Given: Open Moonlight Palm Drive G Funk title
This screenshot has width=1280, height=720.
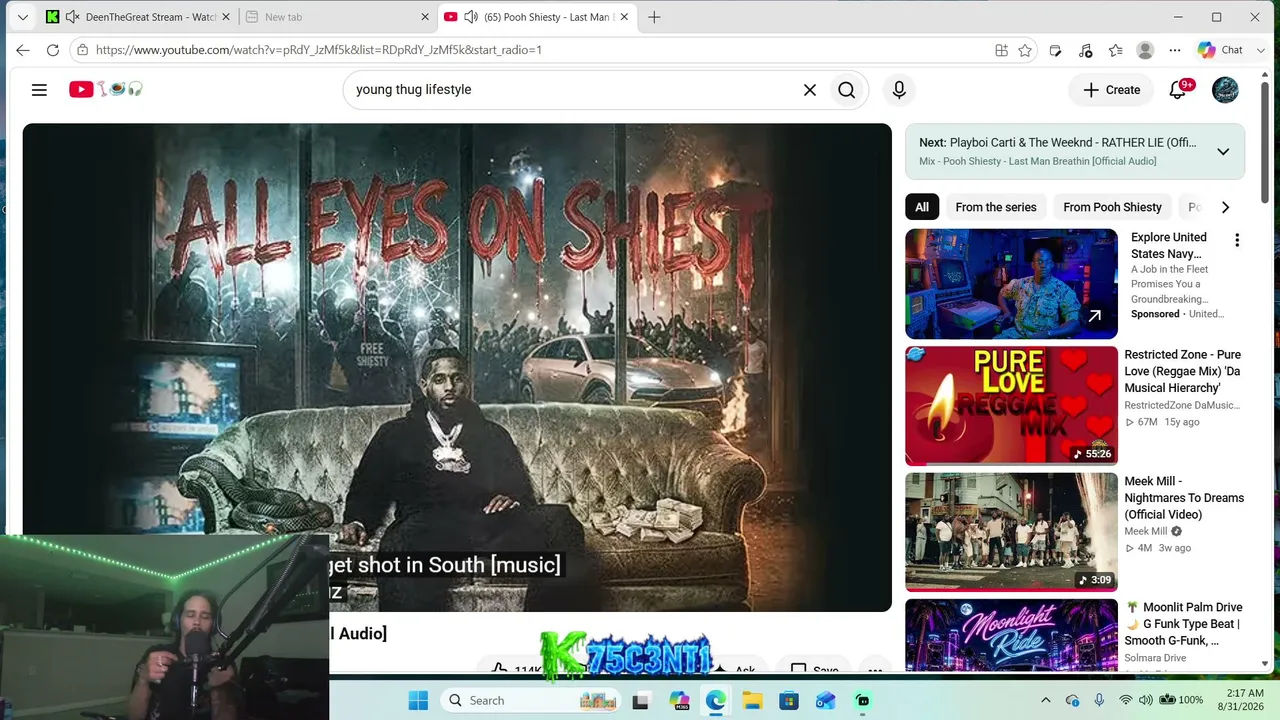Looking at the screenshot, I should (x=1184, y=624).
